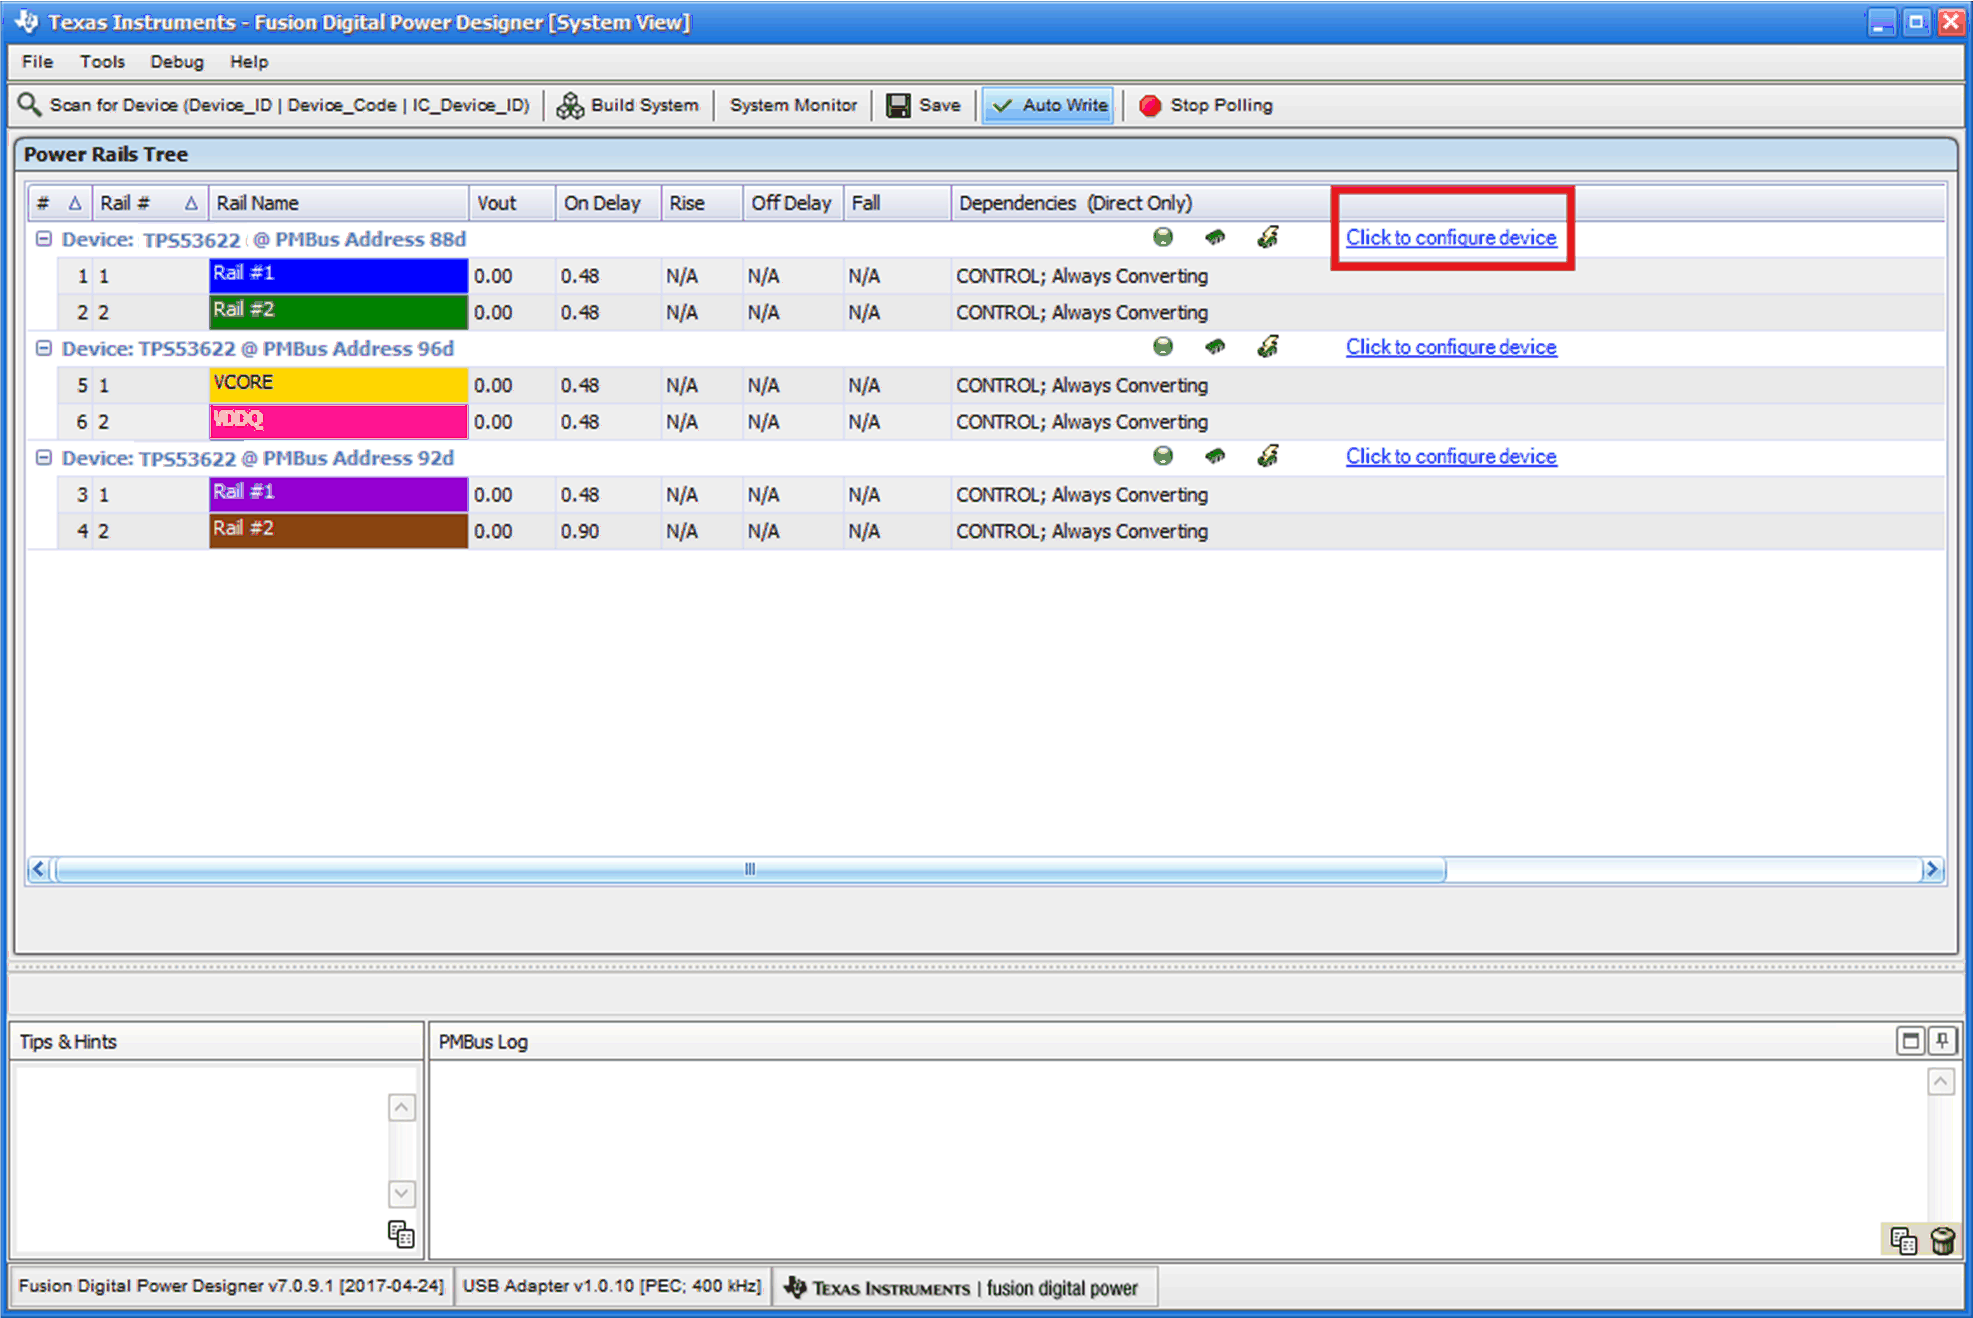Open the Tools menu

click(102, 62)
